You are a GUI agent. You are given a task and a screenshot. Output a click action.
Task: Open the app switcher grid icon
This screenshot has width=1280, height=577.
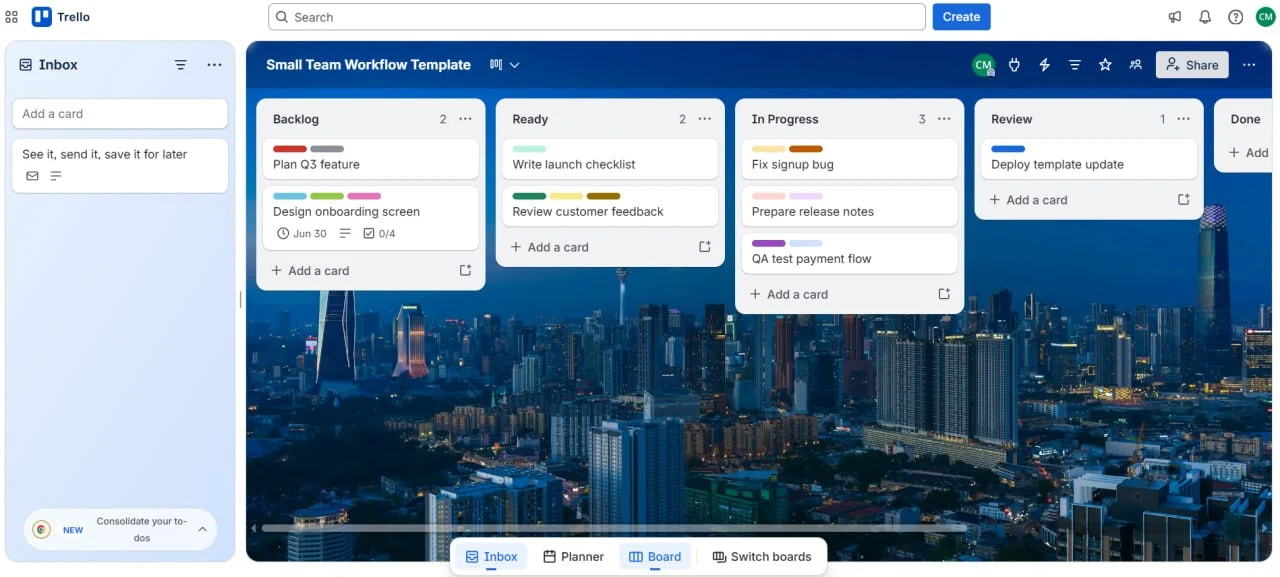point(12,17)
